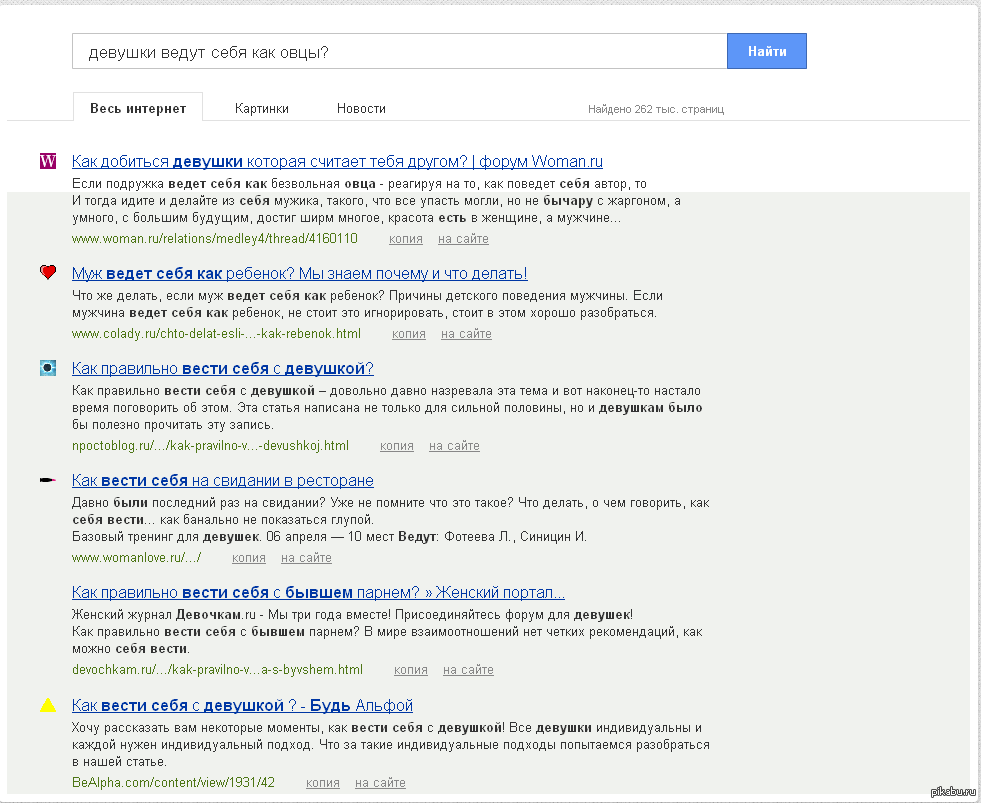Click 'на сайте' for the BeAlpha.com result

[x=380, y=782]
